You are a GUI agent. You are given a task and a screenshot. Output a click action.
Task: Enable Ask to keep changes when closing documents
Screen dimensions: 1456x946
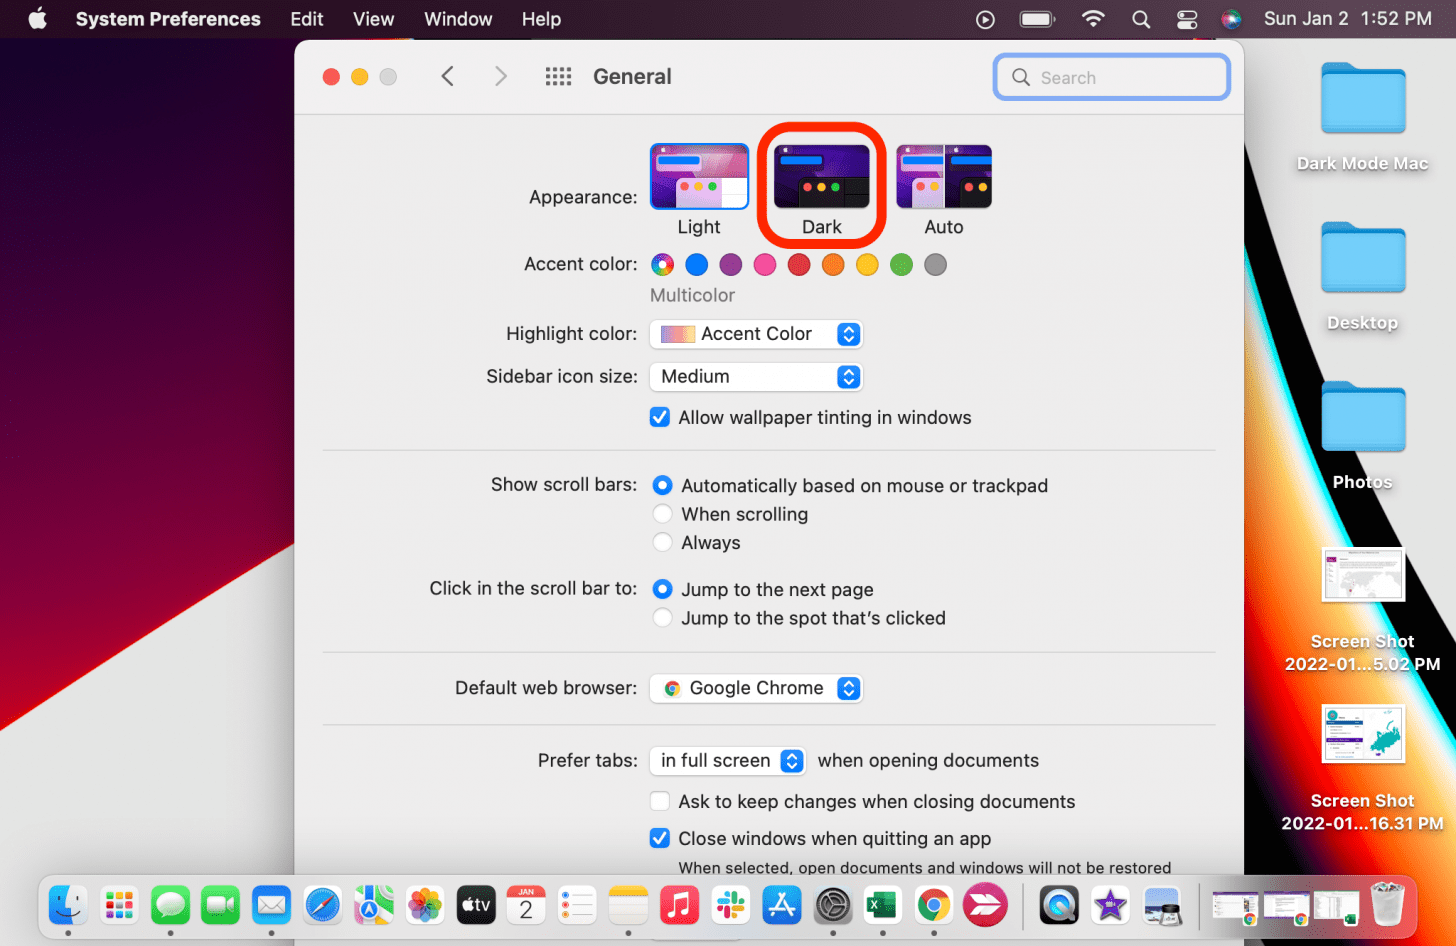point(660,801)
